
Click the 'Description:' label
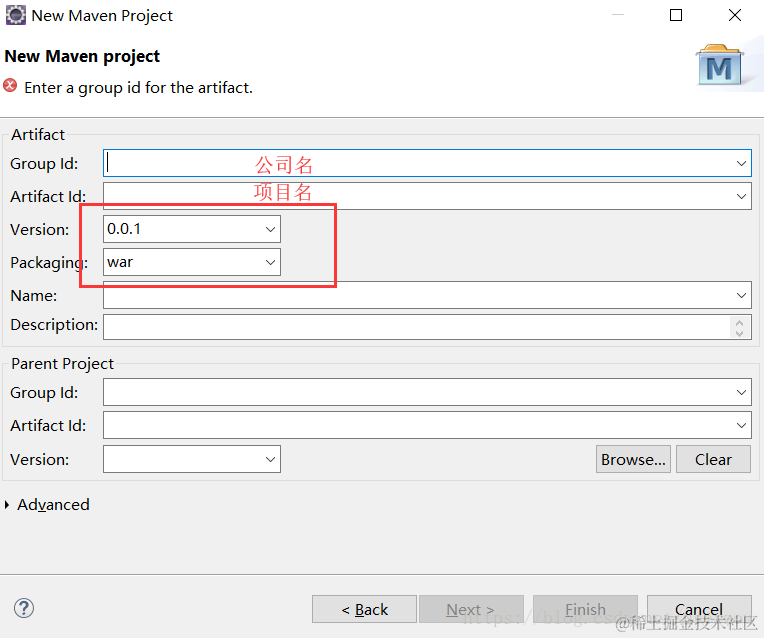coord(54,325)
